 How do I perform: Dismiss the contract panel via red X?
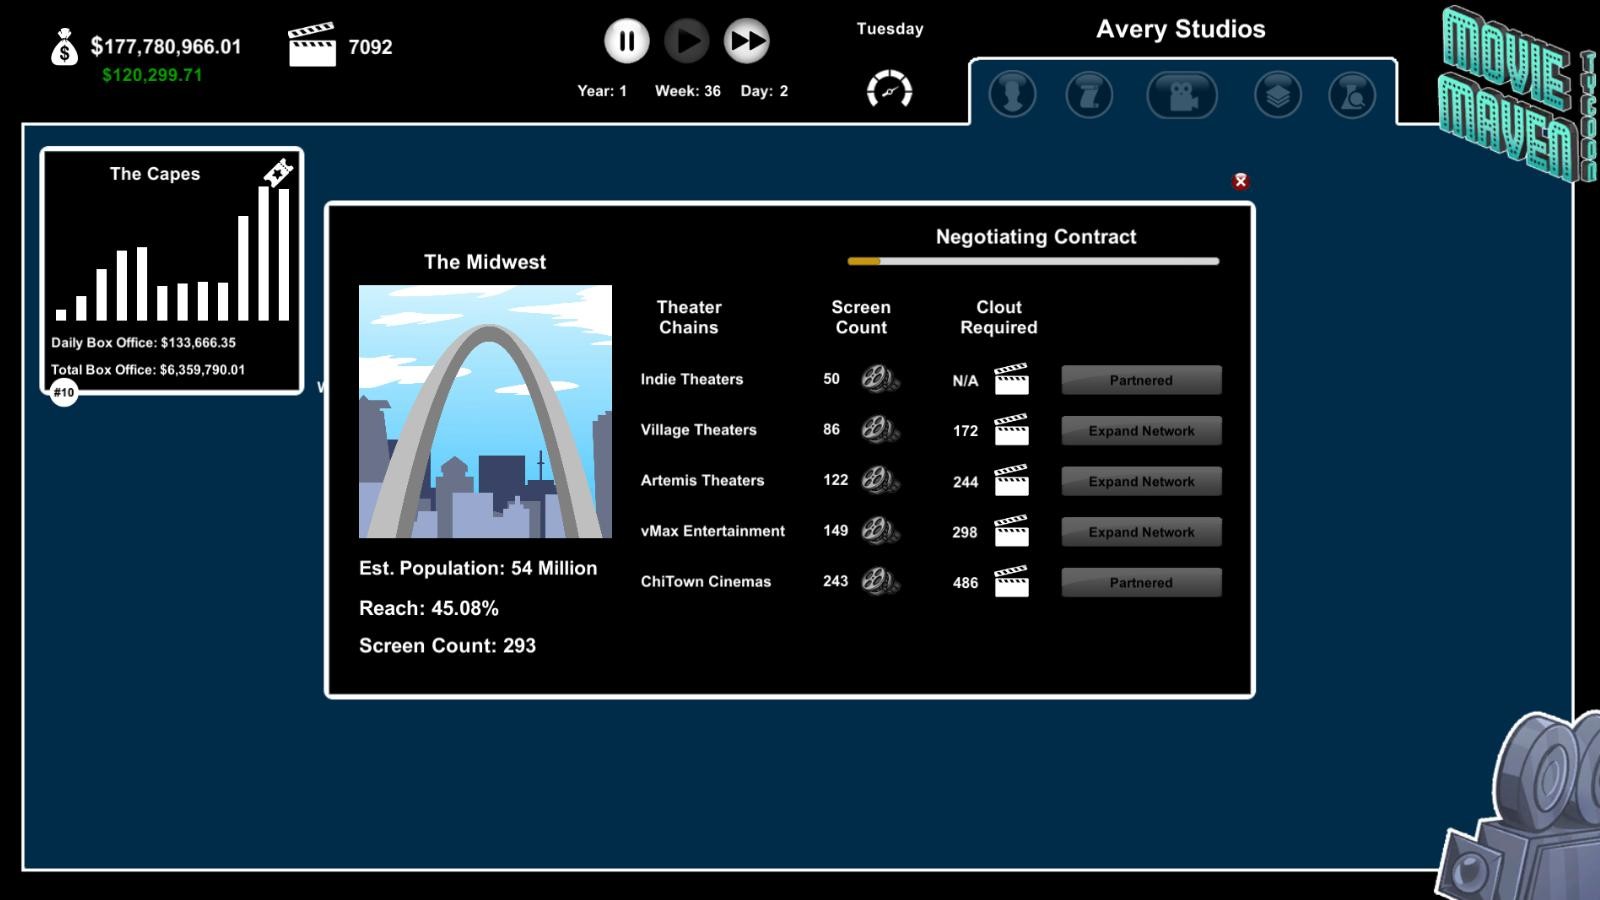click(1241, 181)
